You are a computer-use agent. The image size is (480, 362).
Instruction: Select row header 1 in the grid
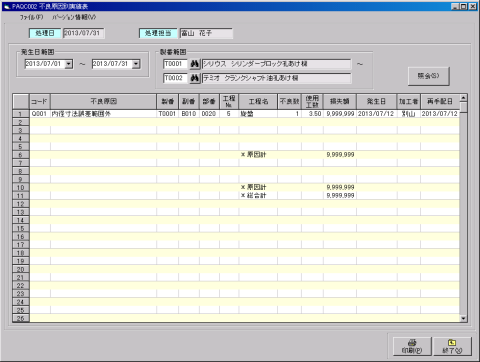tap(21, 114)
